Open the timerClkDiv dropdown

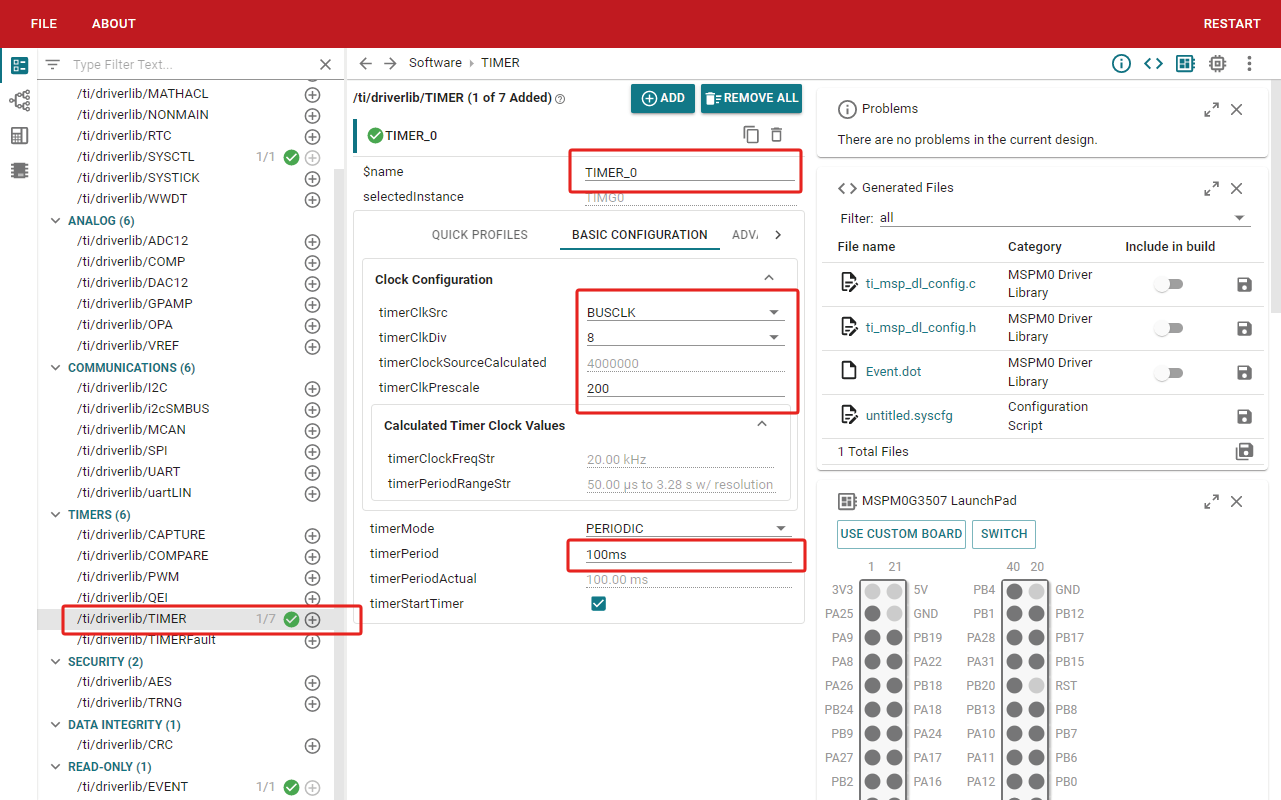685,338
